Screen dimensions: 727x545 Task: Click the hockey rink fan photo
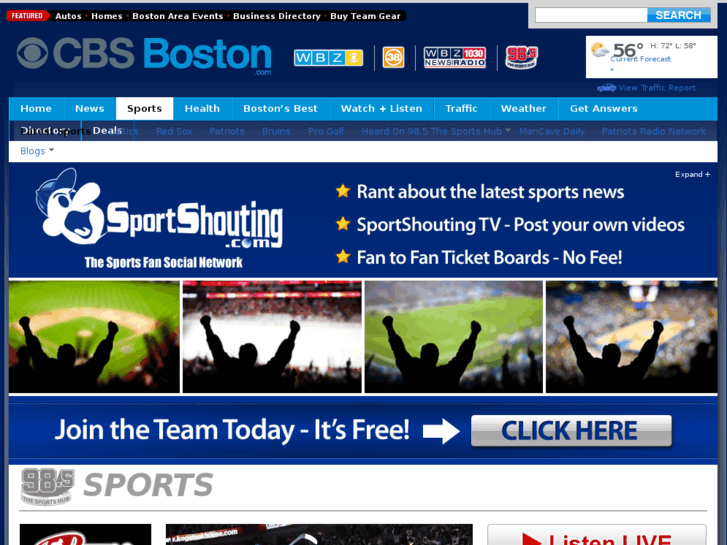pyautogui.click(x=272, y=337)
